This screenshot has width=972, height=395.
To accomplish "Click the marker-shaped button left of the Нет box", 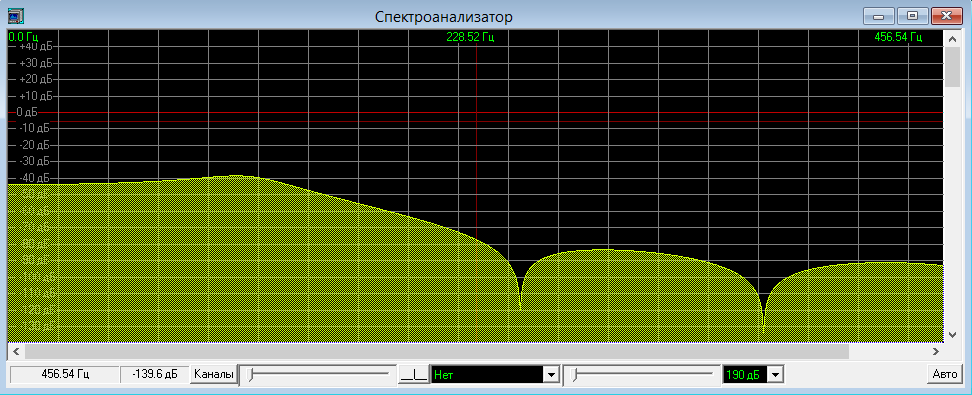I will (x=413, y=375).
